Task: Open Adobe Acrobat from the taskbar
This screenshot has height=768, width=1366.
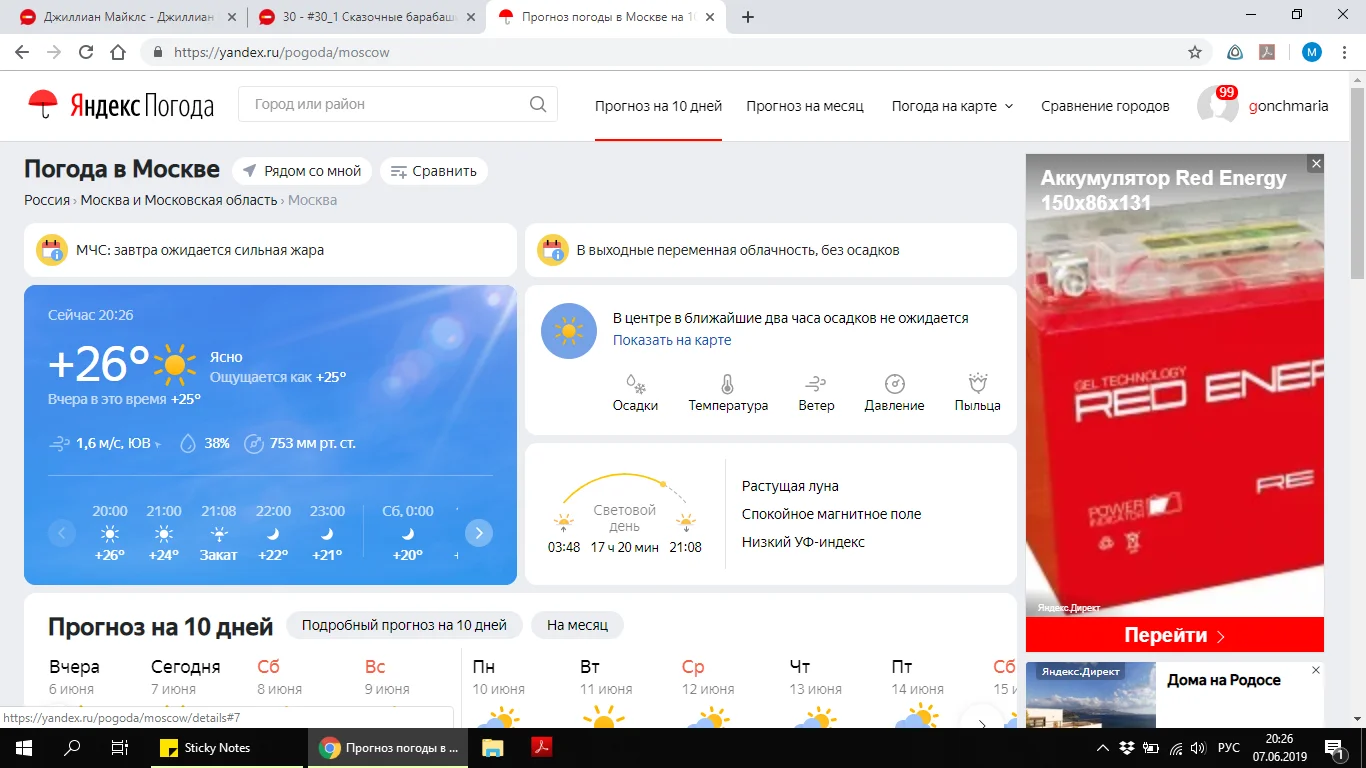Action: (541, 748)
